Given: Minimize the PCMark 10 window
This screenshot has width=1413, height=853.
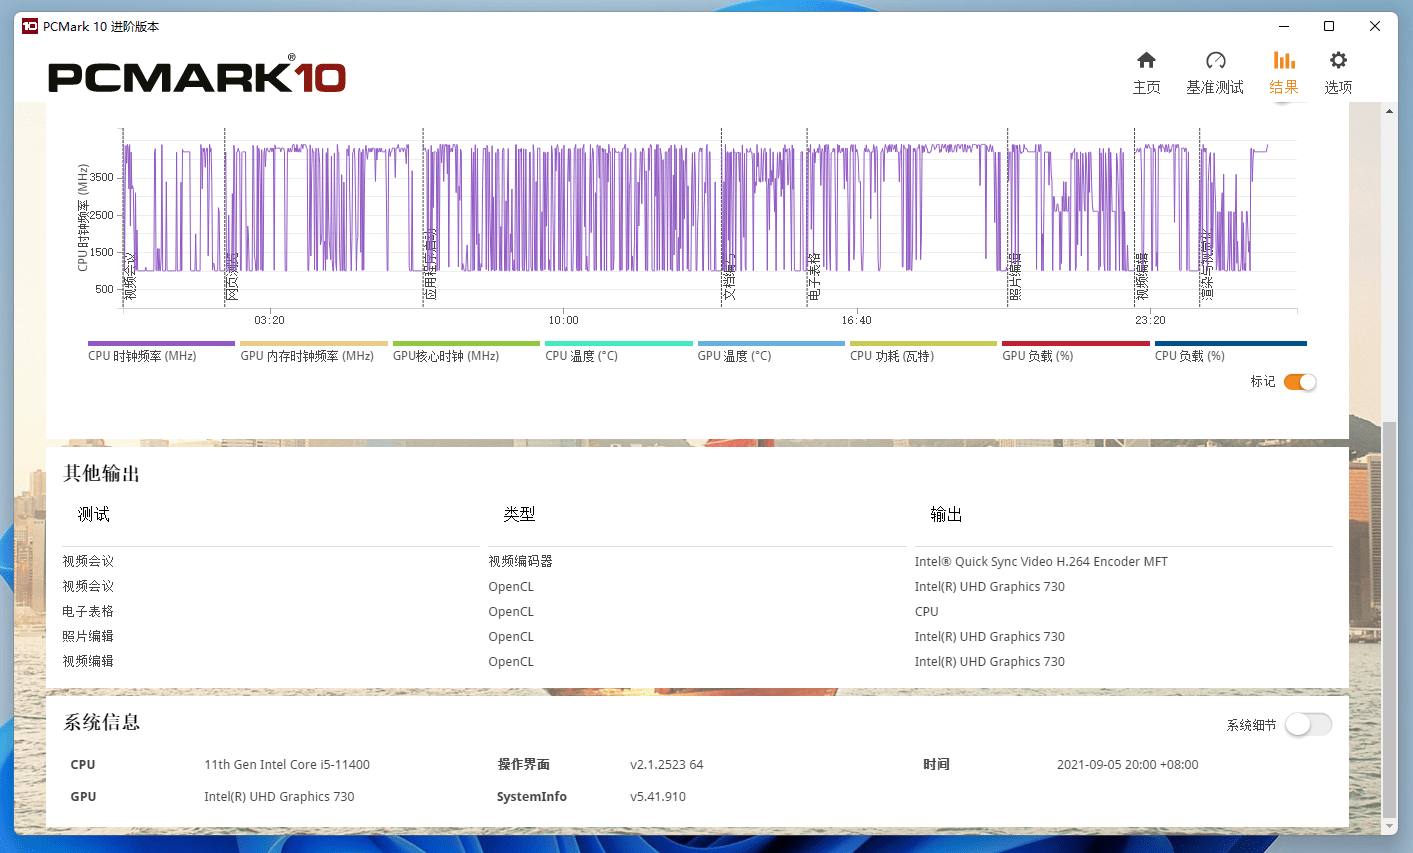Looking at the screenshot, I should [x=1283, y=26].
